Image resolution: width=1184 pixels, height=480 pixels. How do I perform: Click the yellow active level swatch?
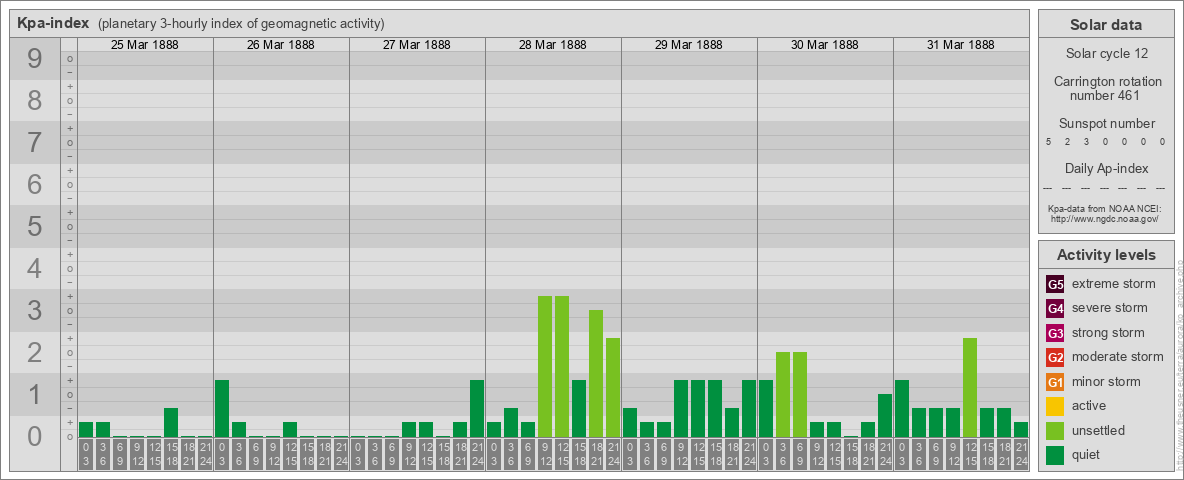pyautogui.click(x=1055, y=406)
